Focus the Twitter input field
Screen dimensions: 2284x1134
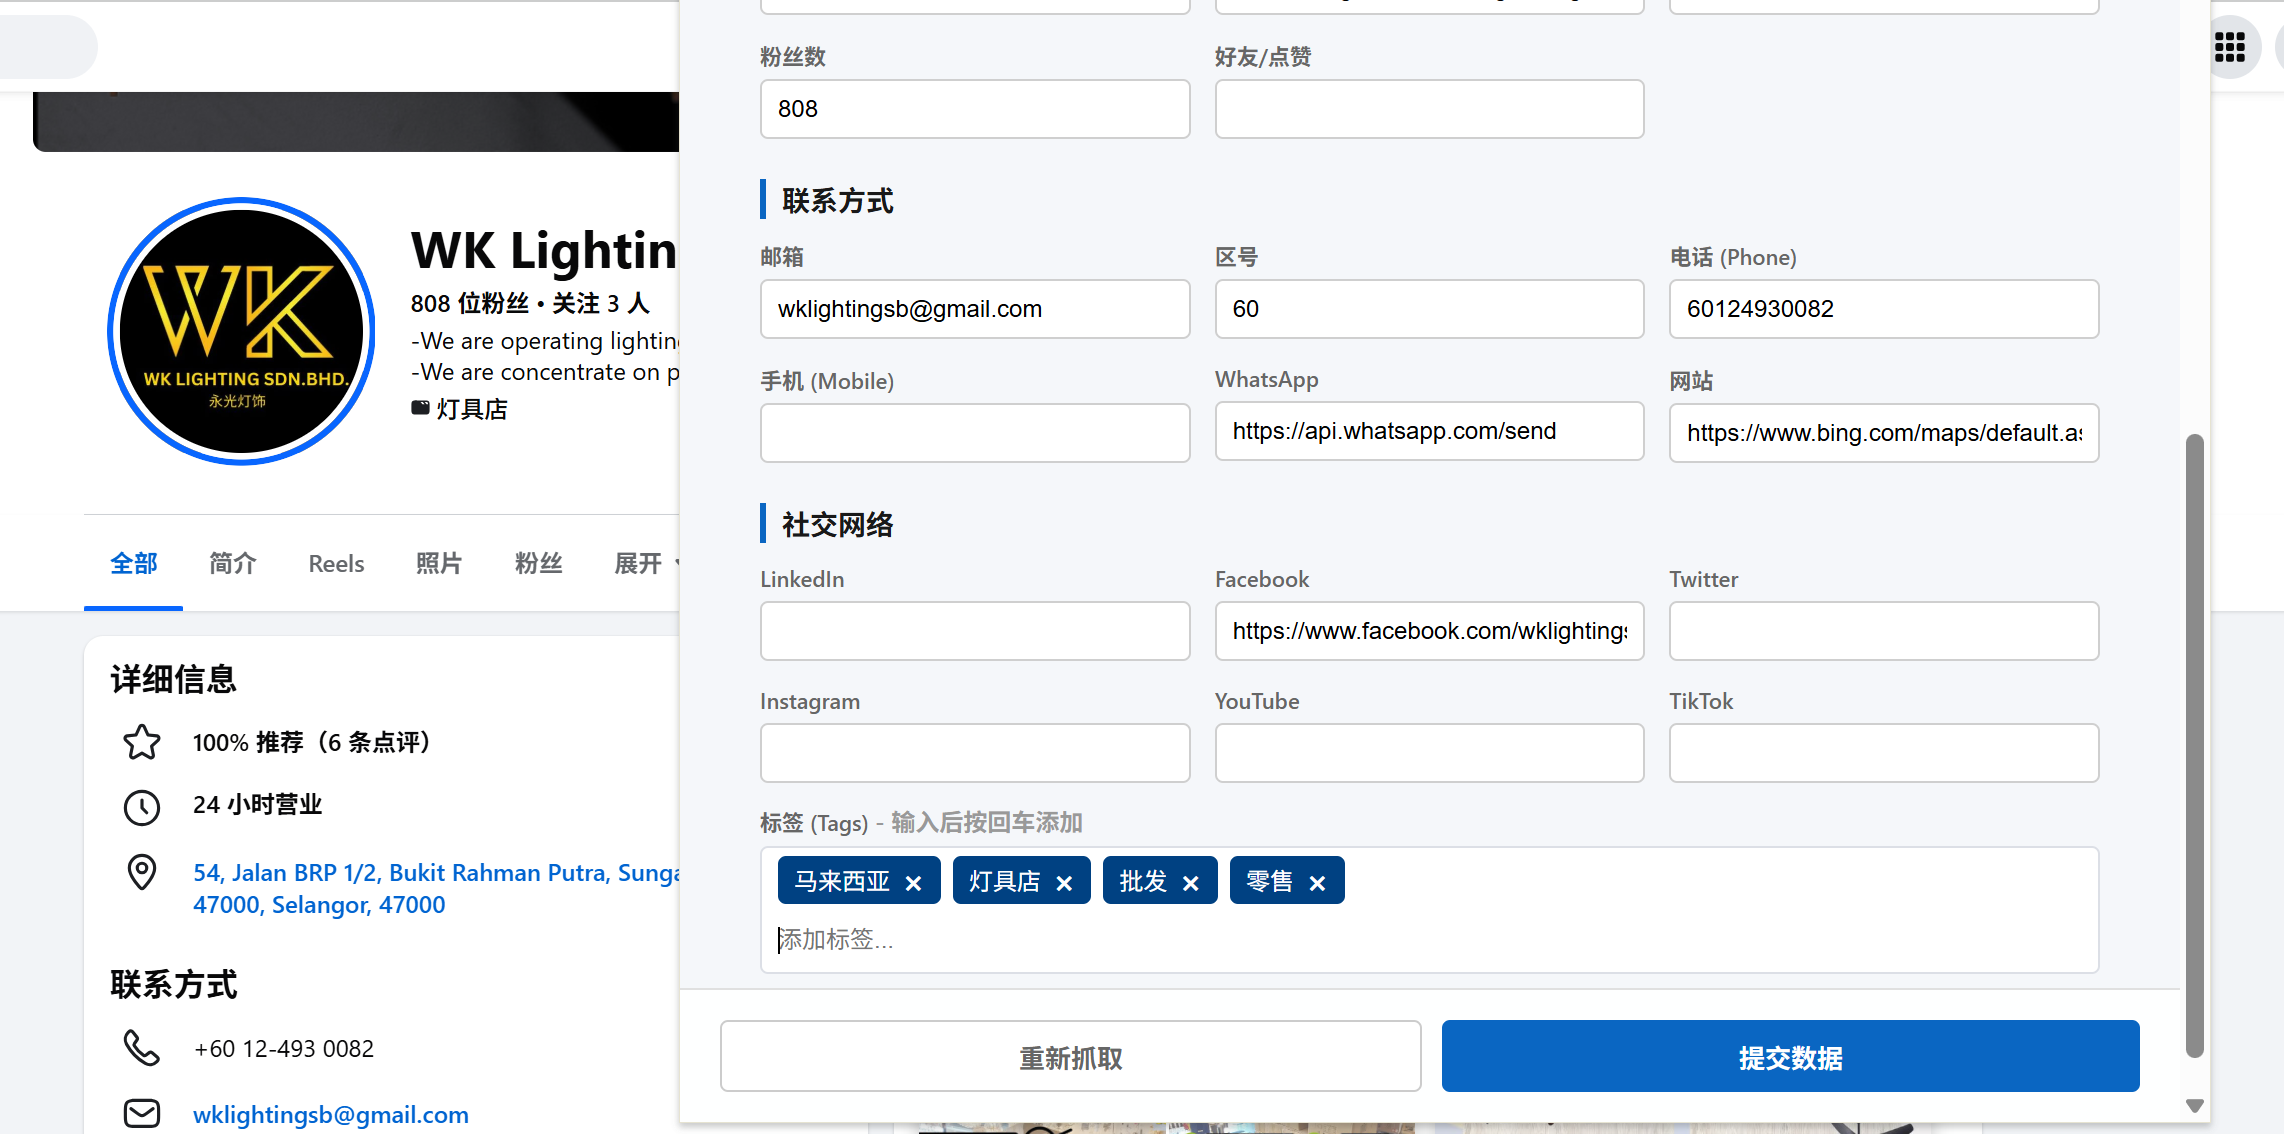point(1884,631)
